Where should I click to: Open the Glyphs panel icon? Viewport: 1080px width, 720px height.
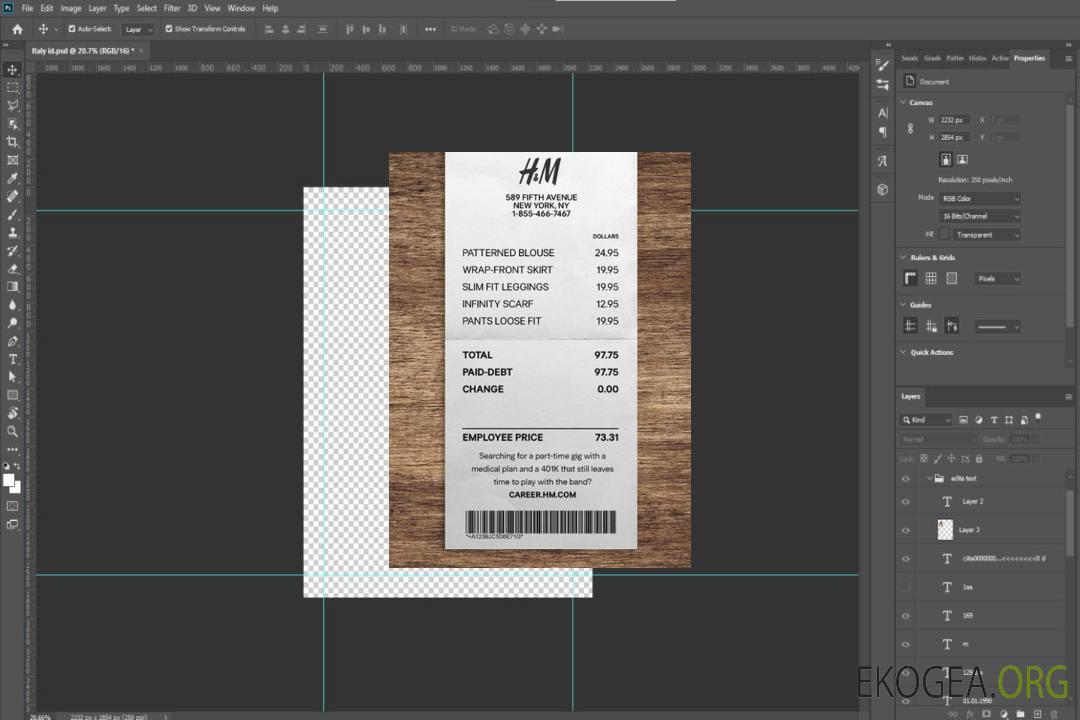883,161
